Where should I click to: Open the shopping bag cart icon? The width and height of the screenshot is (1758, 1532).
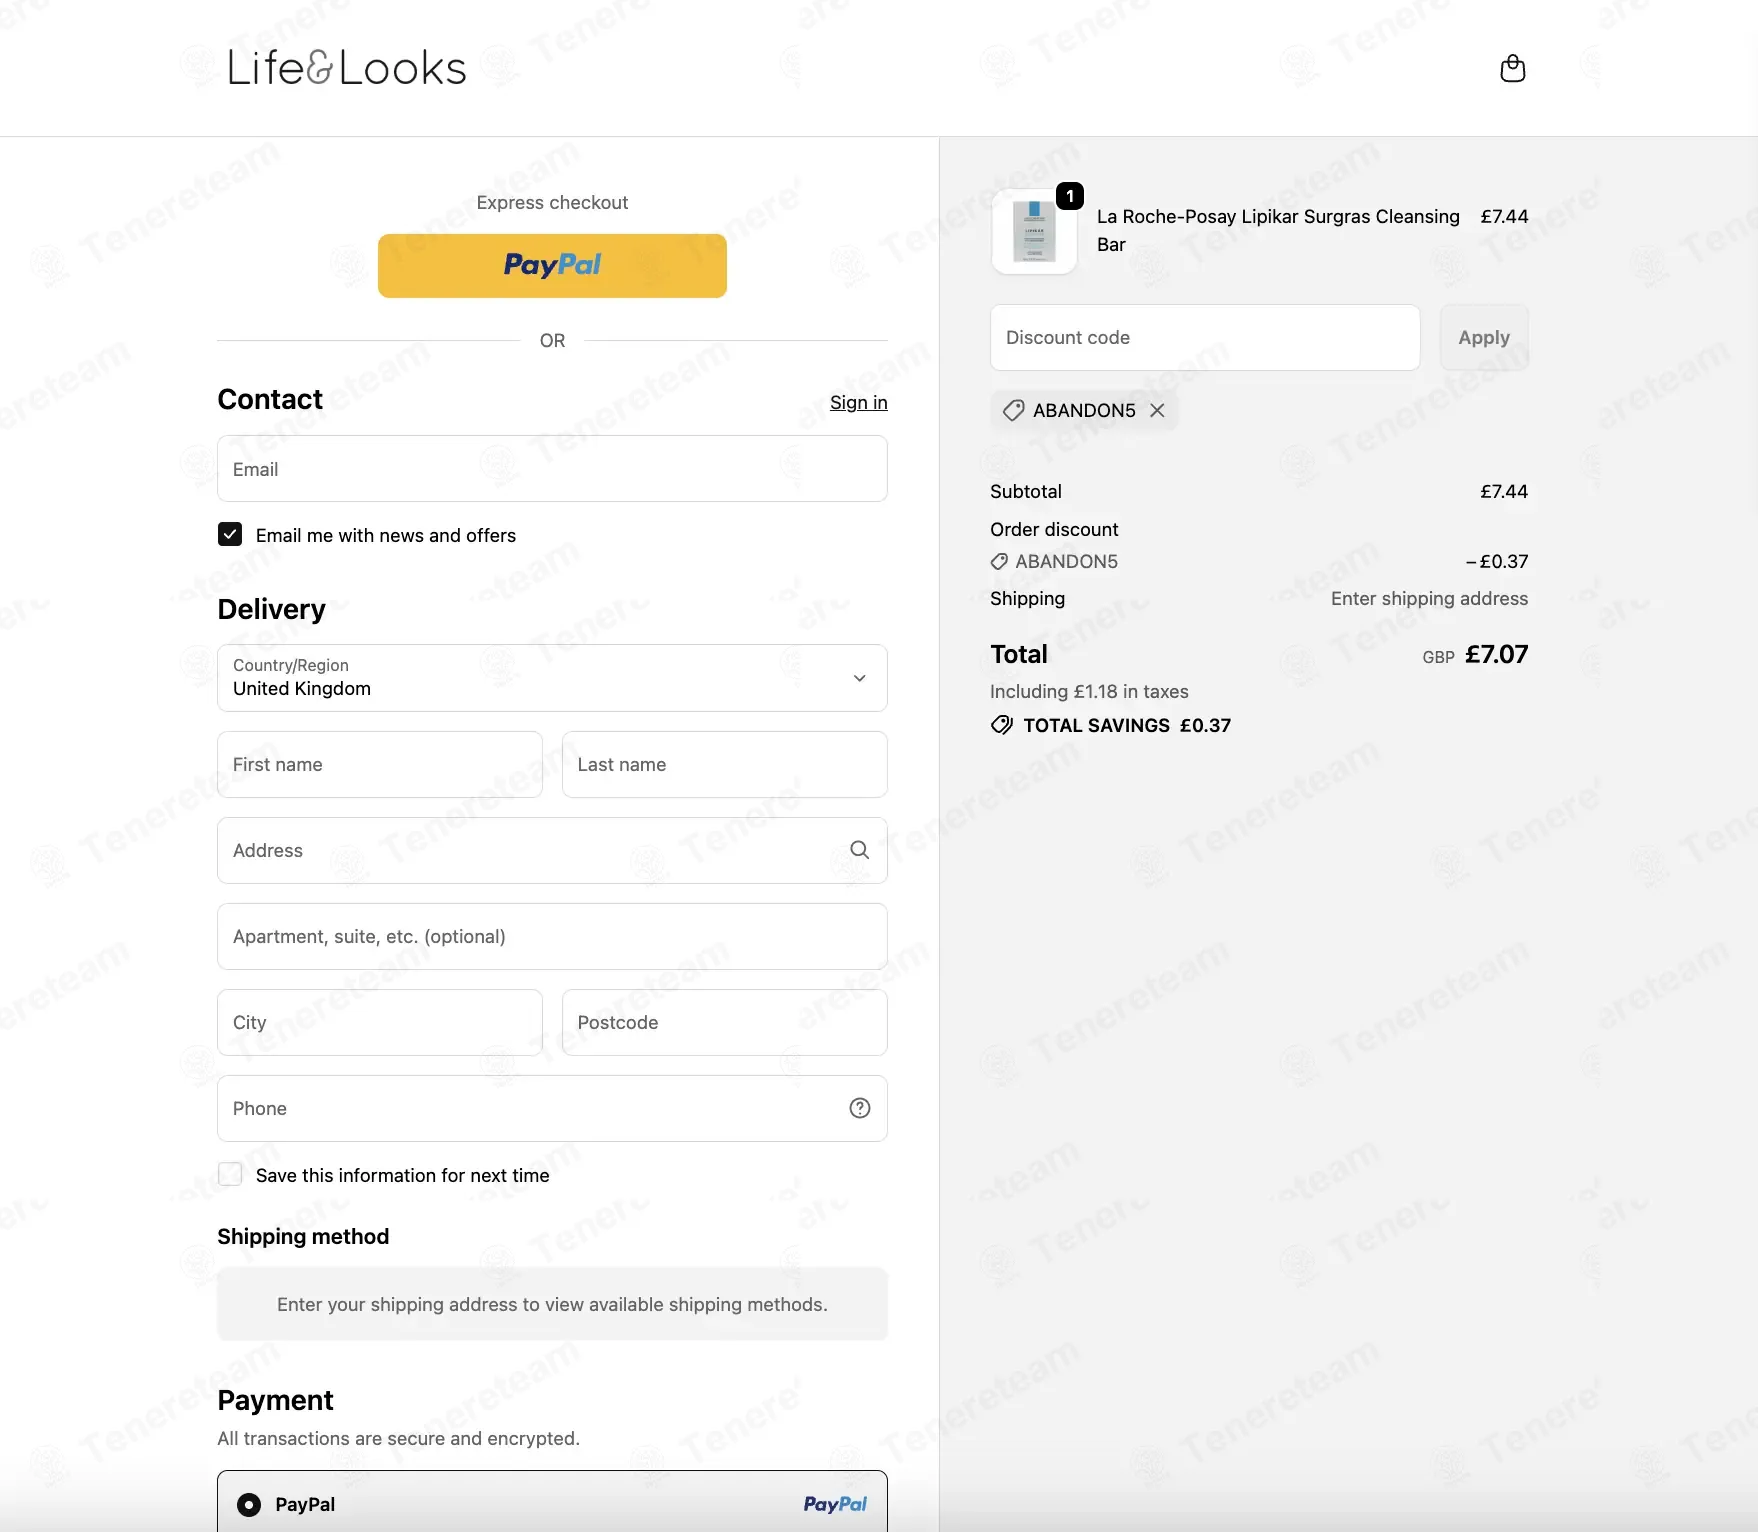point(1512,68)
